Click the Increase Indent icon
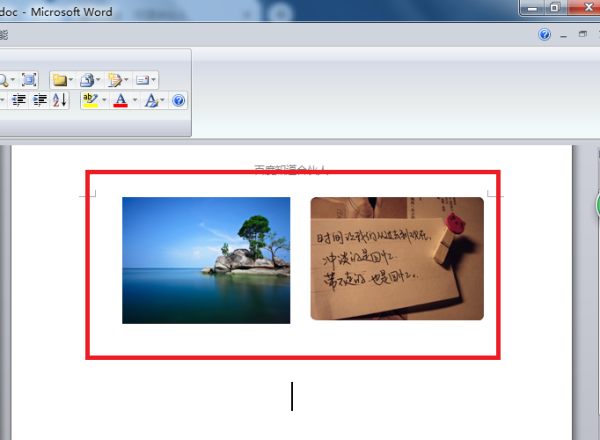The image size is (600, 440). click(x=40, y=100)
